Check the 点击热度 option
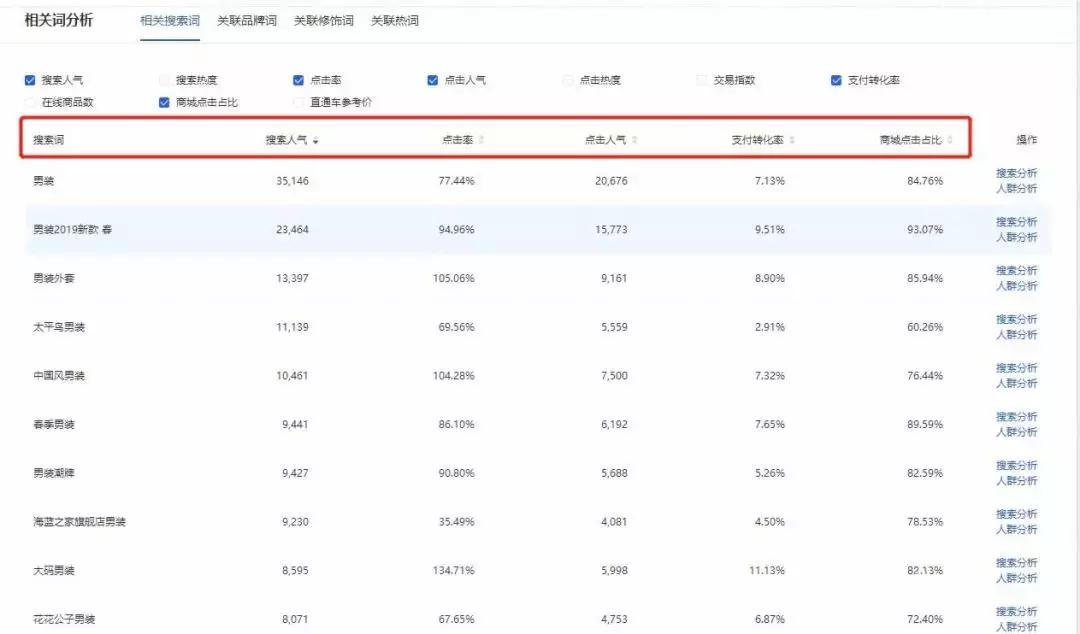The height and width of the screenshot is (634, 1080). pos(567,80)
